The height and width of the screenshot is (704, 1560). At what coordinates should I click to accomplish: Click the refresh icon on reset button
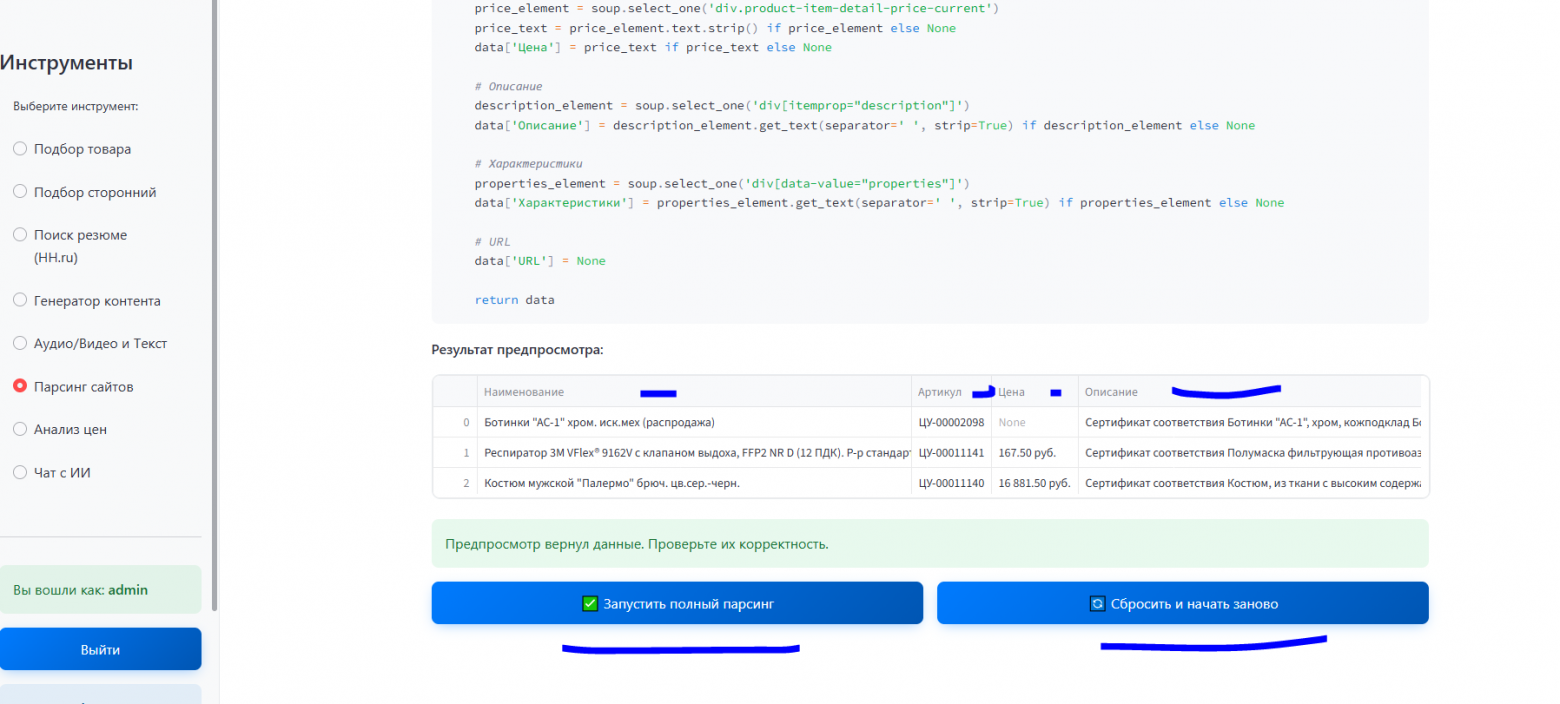coord(1097,604)
